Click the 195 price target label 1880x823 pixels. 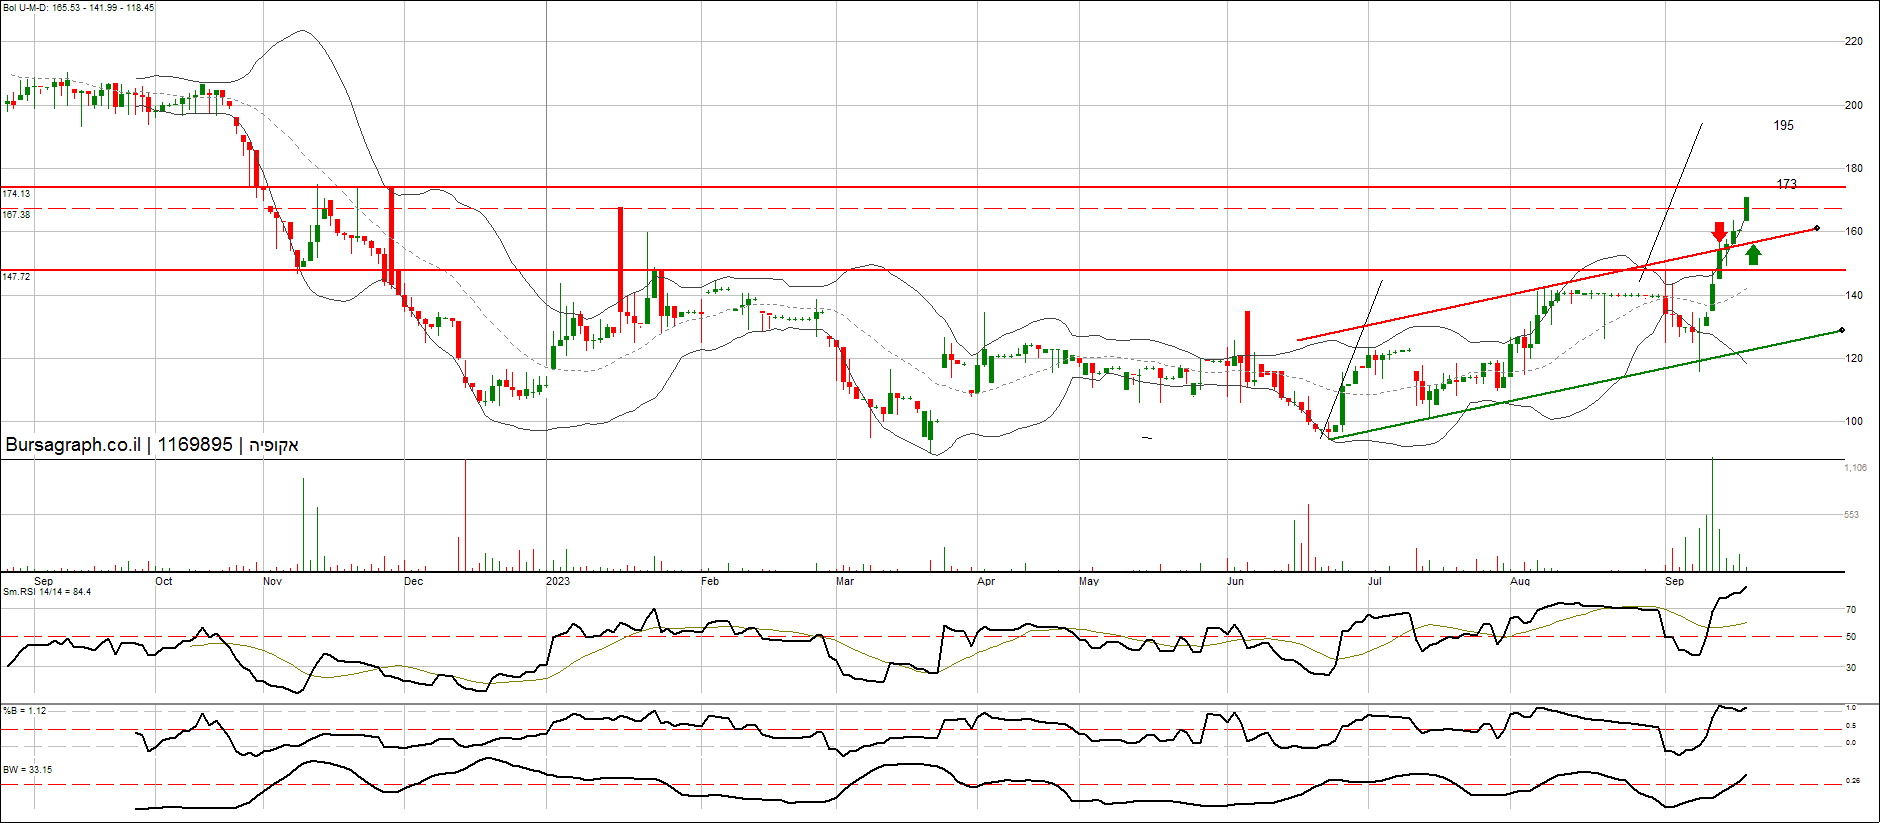click(x=1783, y=125)
